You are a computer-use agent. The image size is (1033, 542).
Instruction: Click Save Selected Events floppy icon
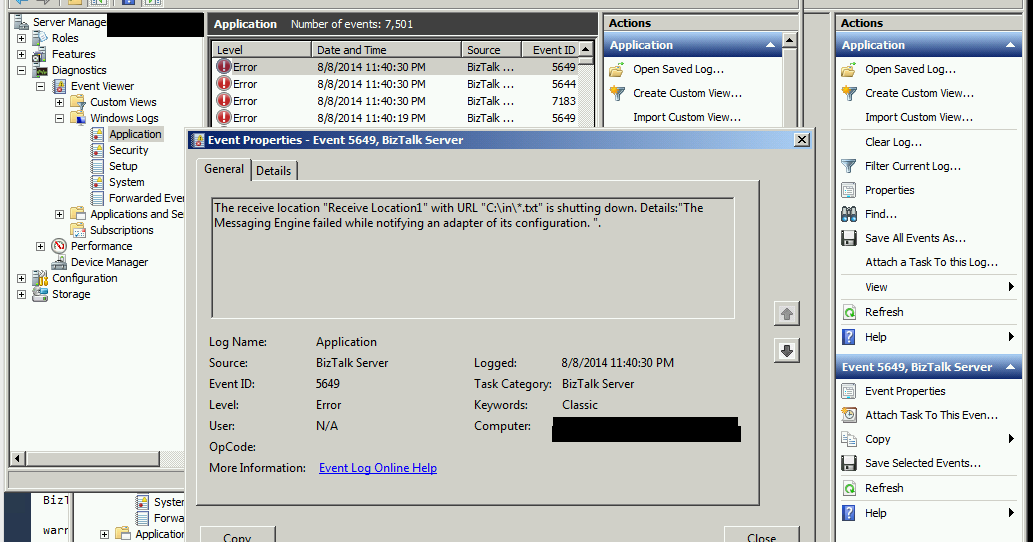(x=849, y=463)
